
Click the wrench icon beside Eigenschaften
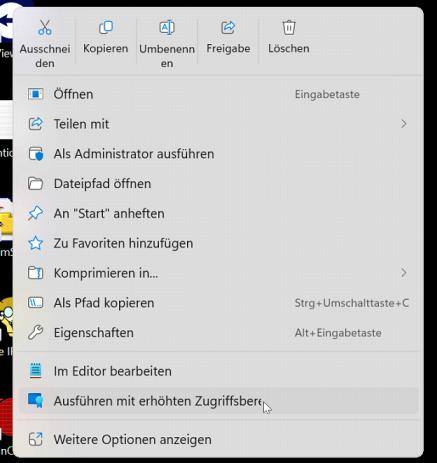pos(35,333)
